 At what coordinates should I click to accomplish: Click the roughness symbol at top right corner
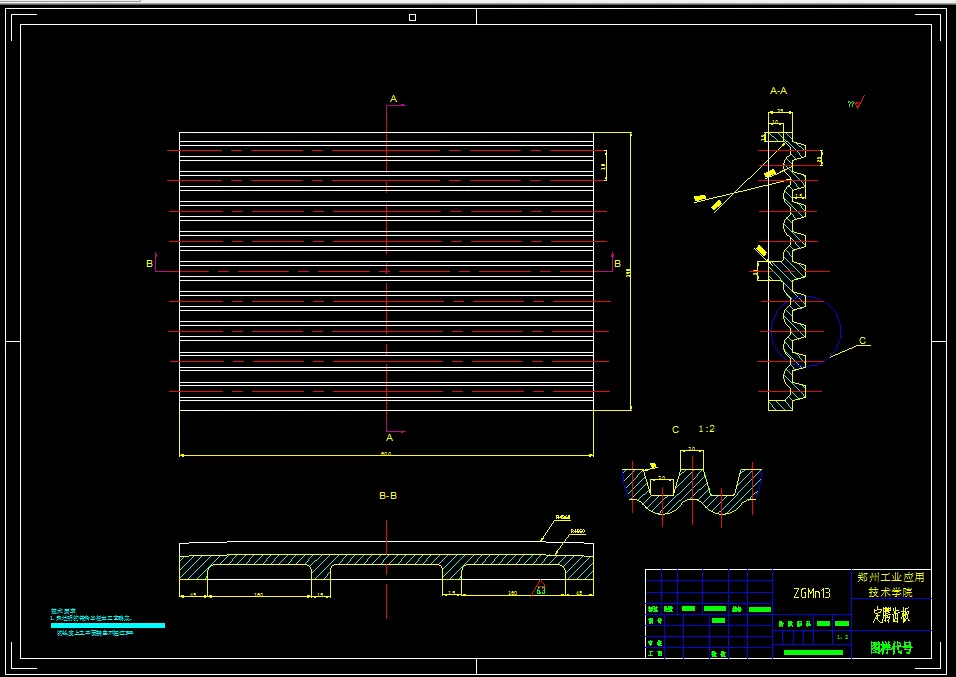coord(856,104)
